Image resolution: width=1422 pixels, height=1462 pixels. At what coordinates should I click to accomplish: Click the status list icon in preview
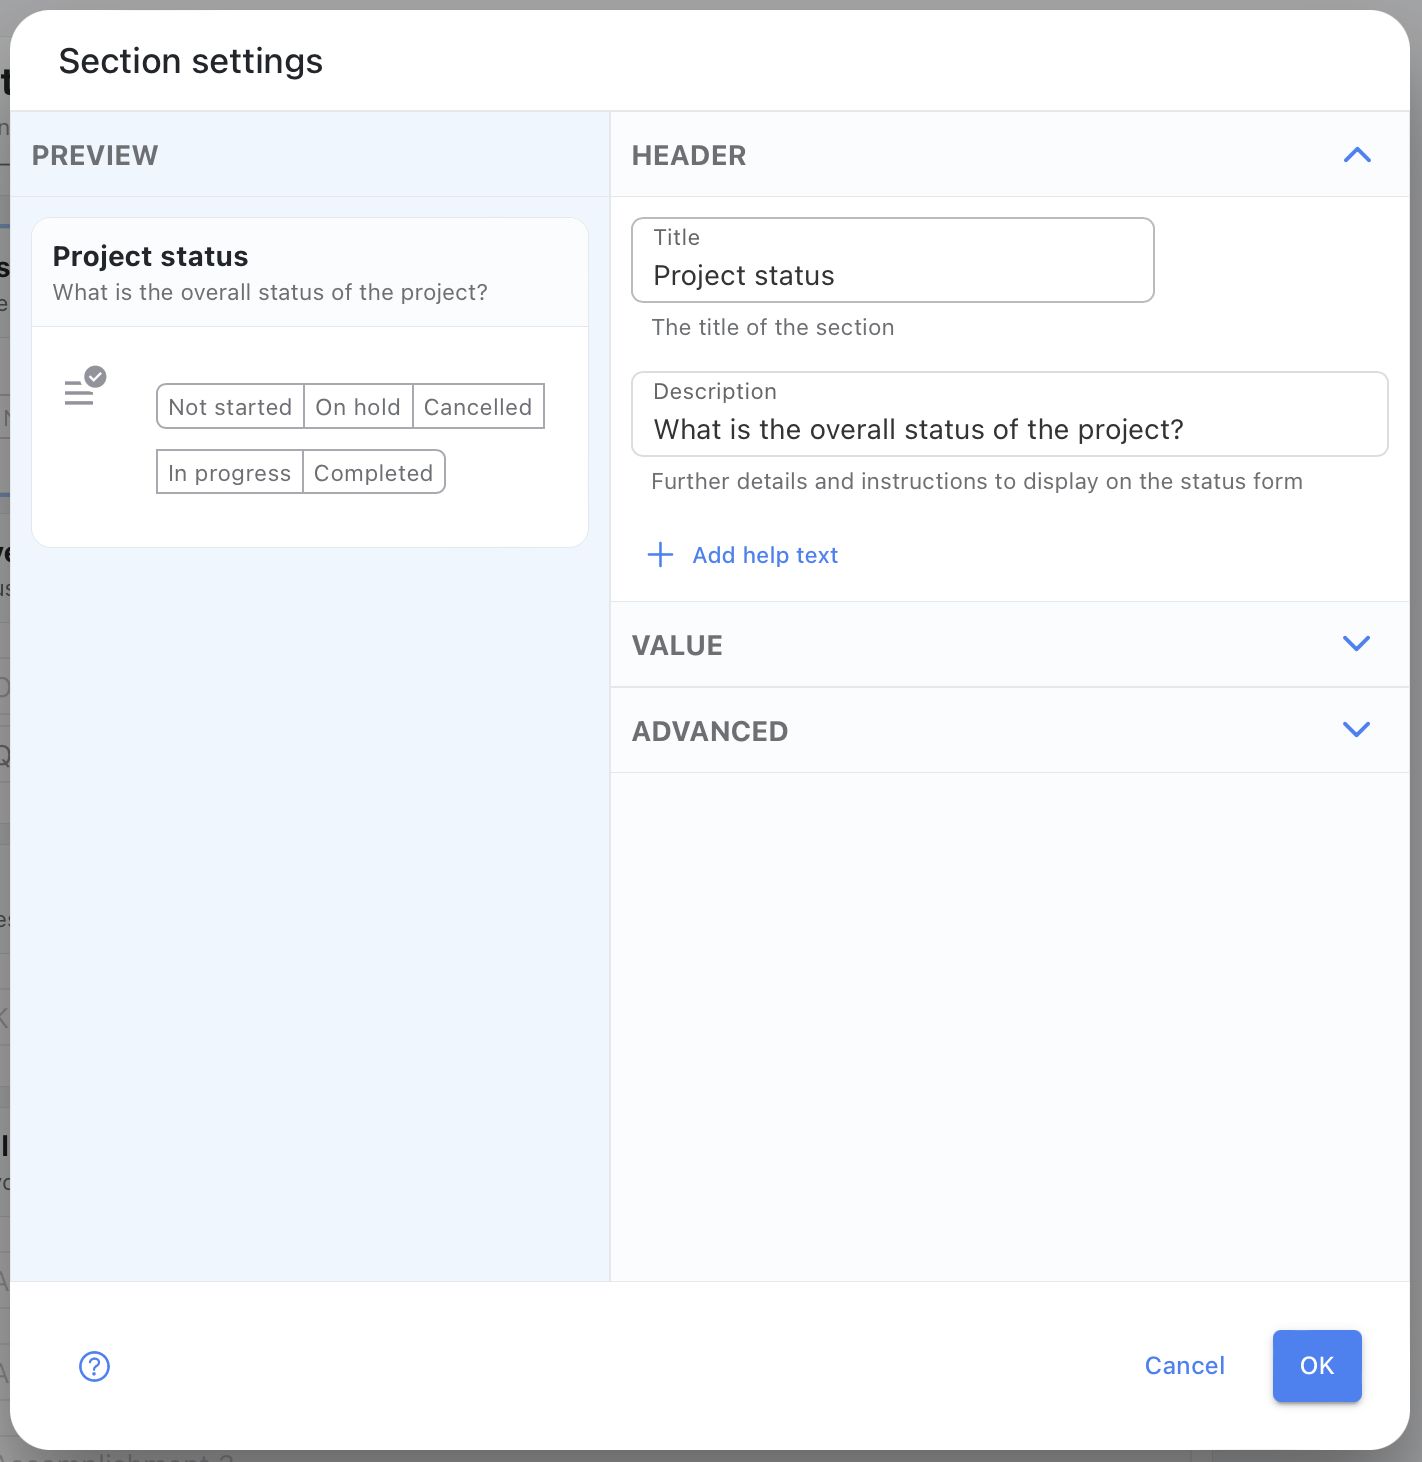(85, 387)
